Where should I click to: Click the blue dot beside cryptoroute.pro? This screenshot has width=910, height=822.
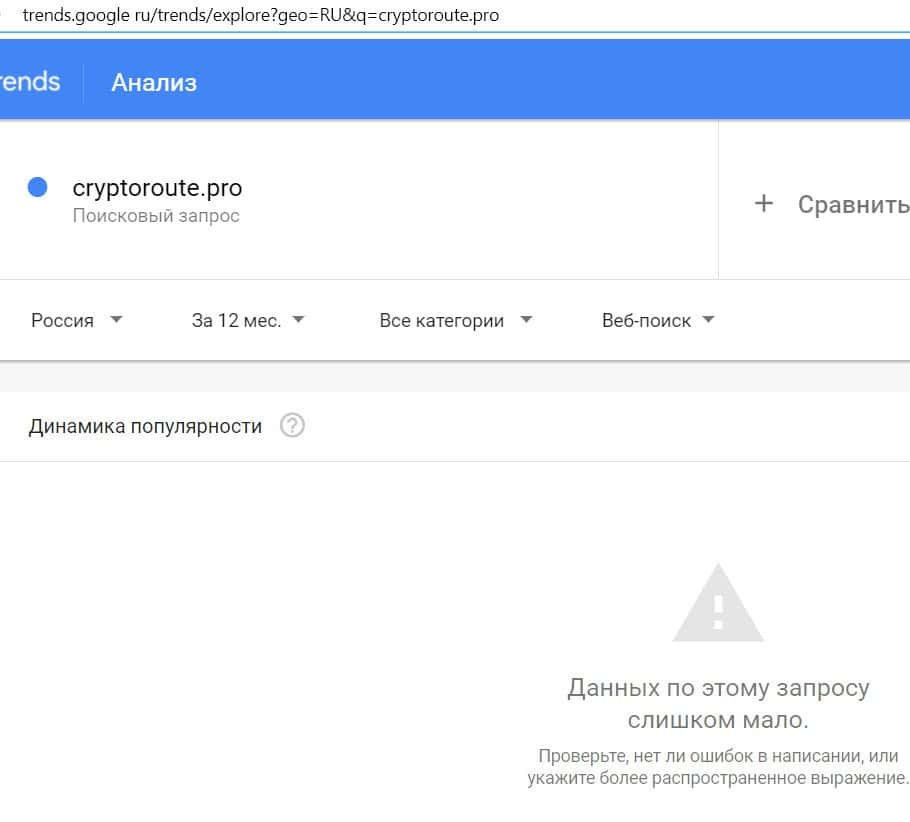point(38,187)
